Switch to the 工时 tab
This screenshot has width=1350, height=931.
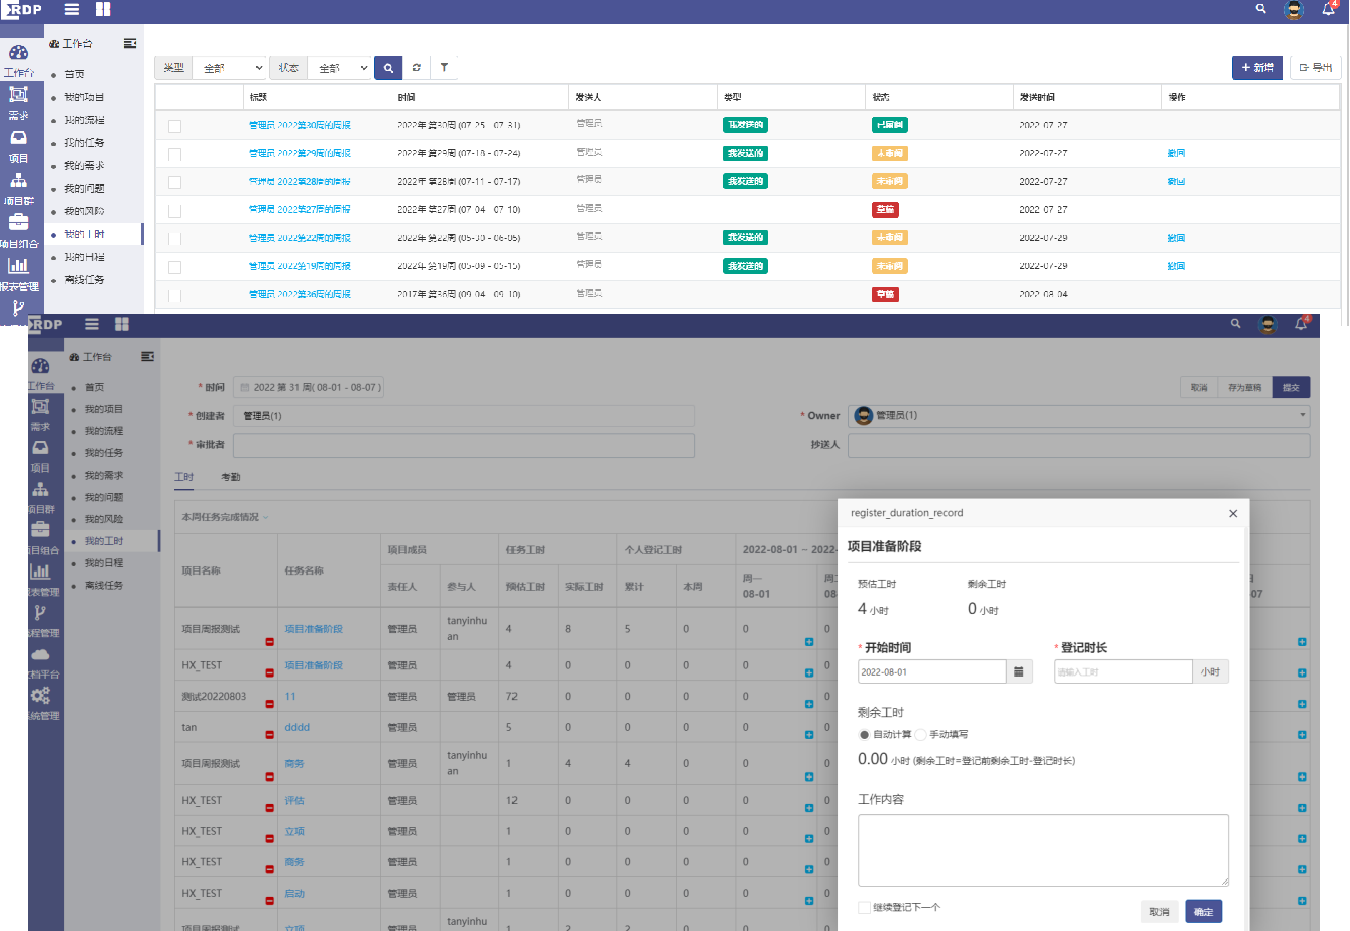(184, 477)
